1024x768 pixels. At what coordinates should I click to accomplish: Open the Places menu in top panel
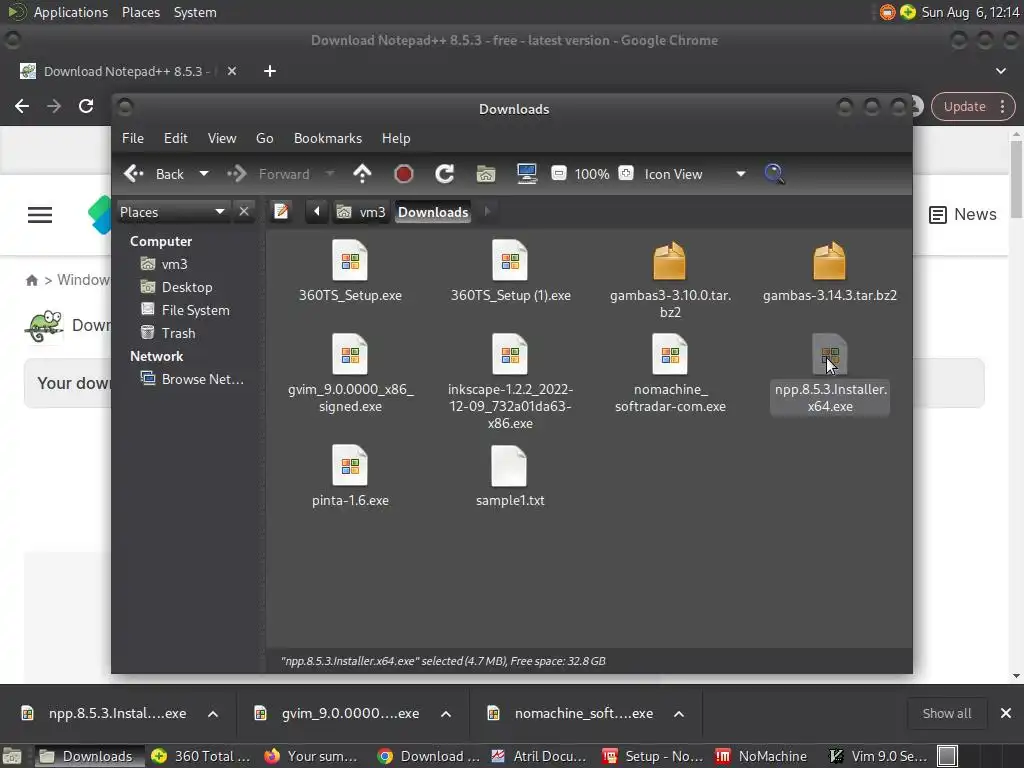pos(140,12)
